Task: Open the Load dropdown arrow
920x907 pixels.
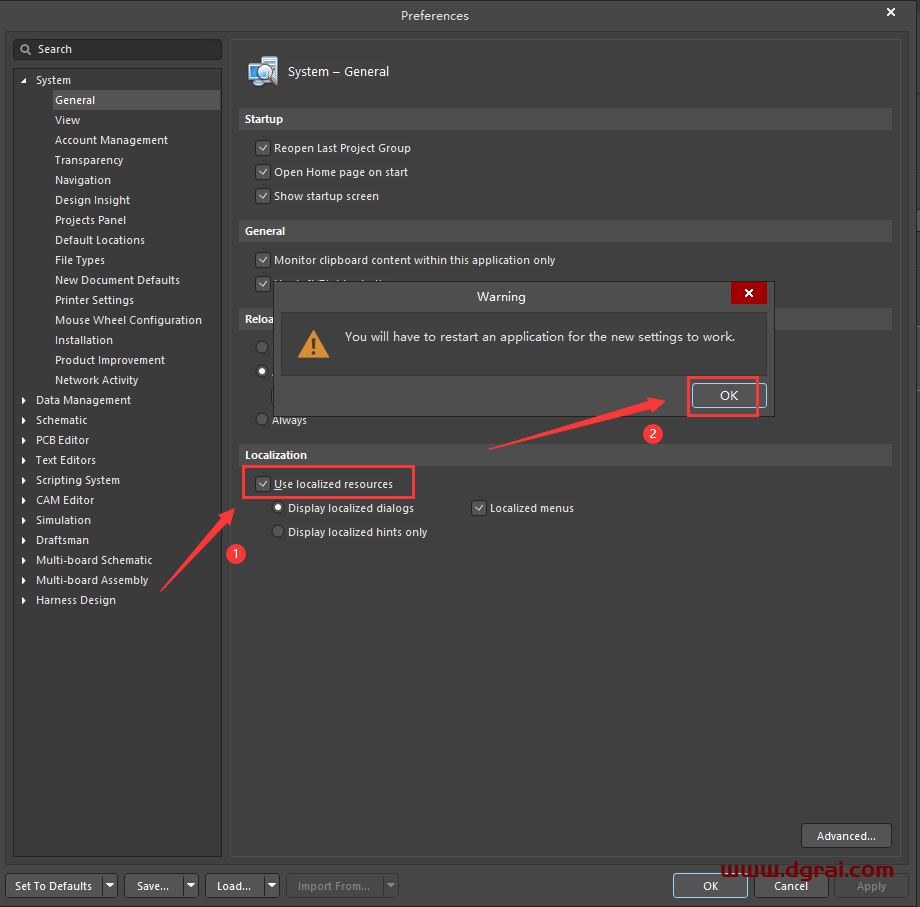Action: pyautogui.click(x=272, y=885)
